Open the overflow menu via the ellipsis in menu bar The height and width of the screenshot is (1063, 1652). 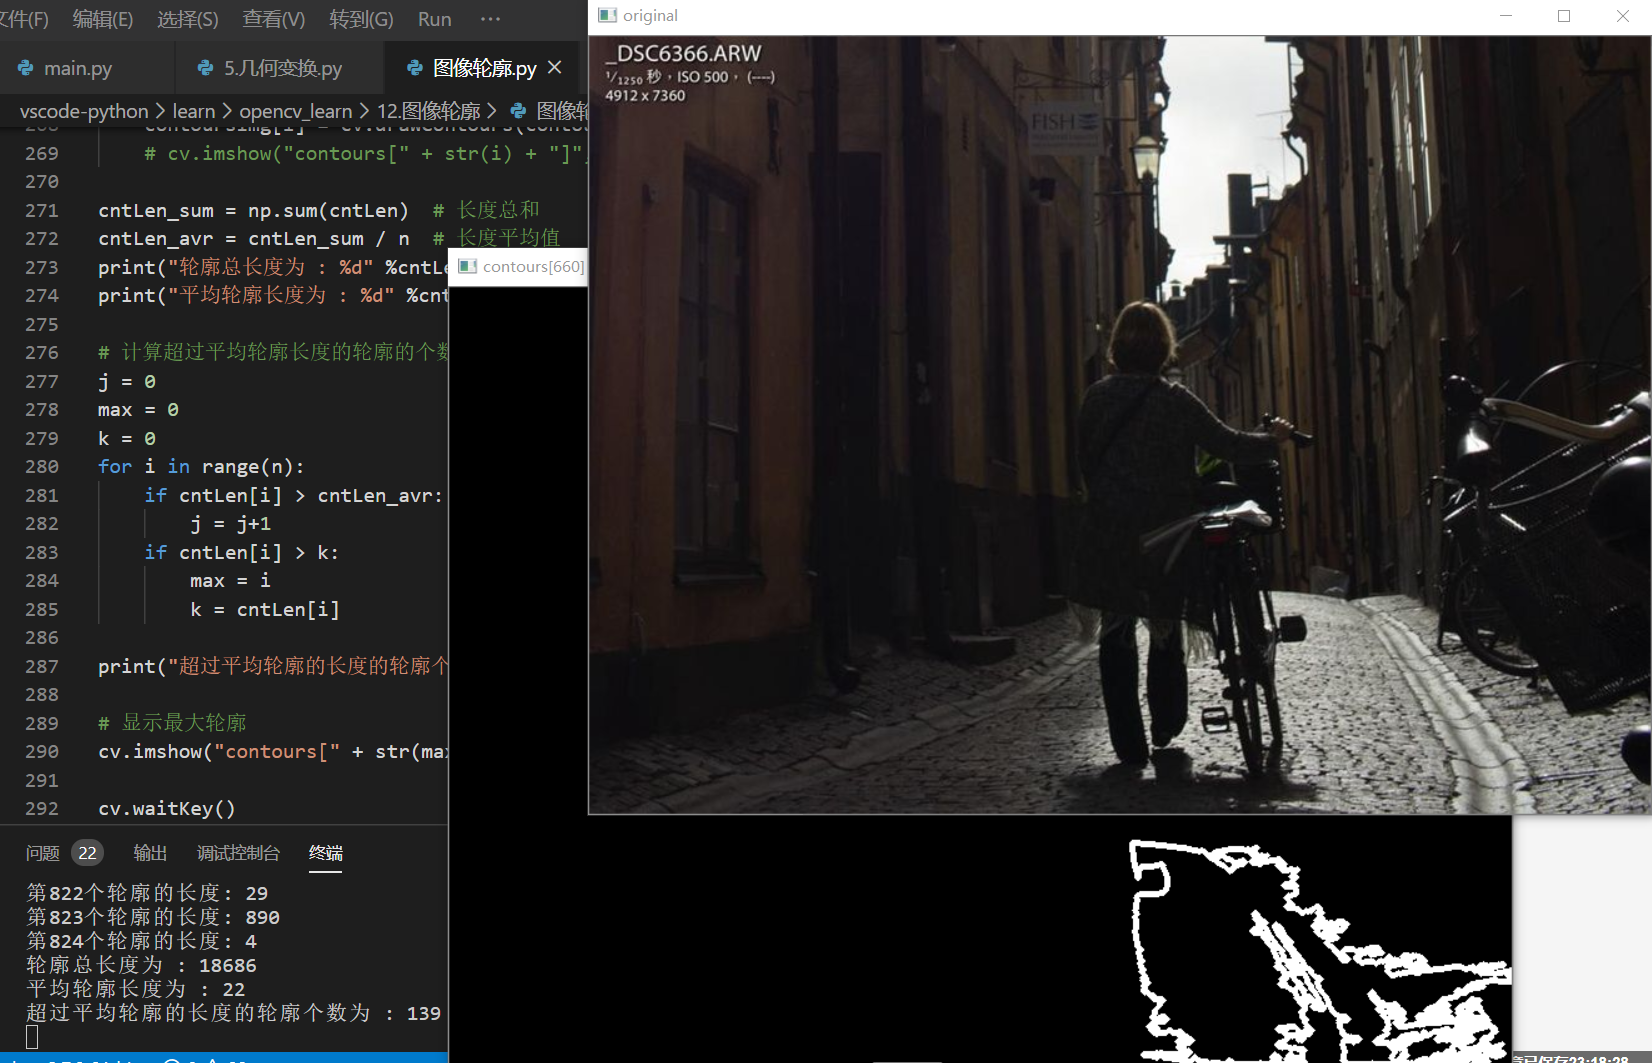489,18
